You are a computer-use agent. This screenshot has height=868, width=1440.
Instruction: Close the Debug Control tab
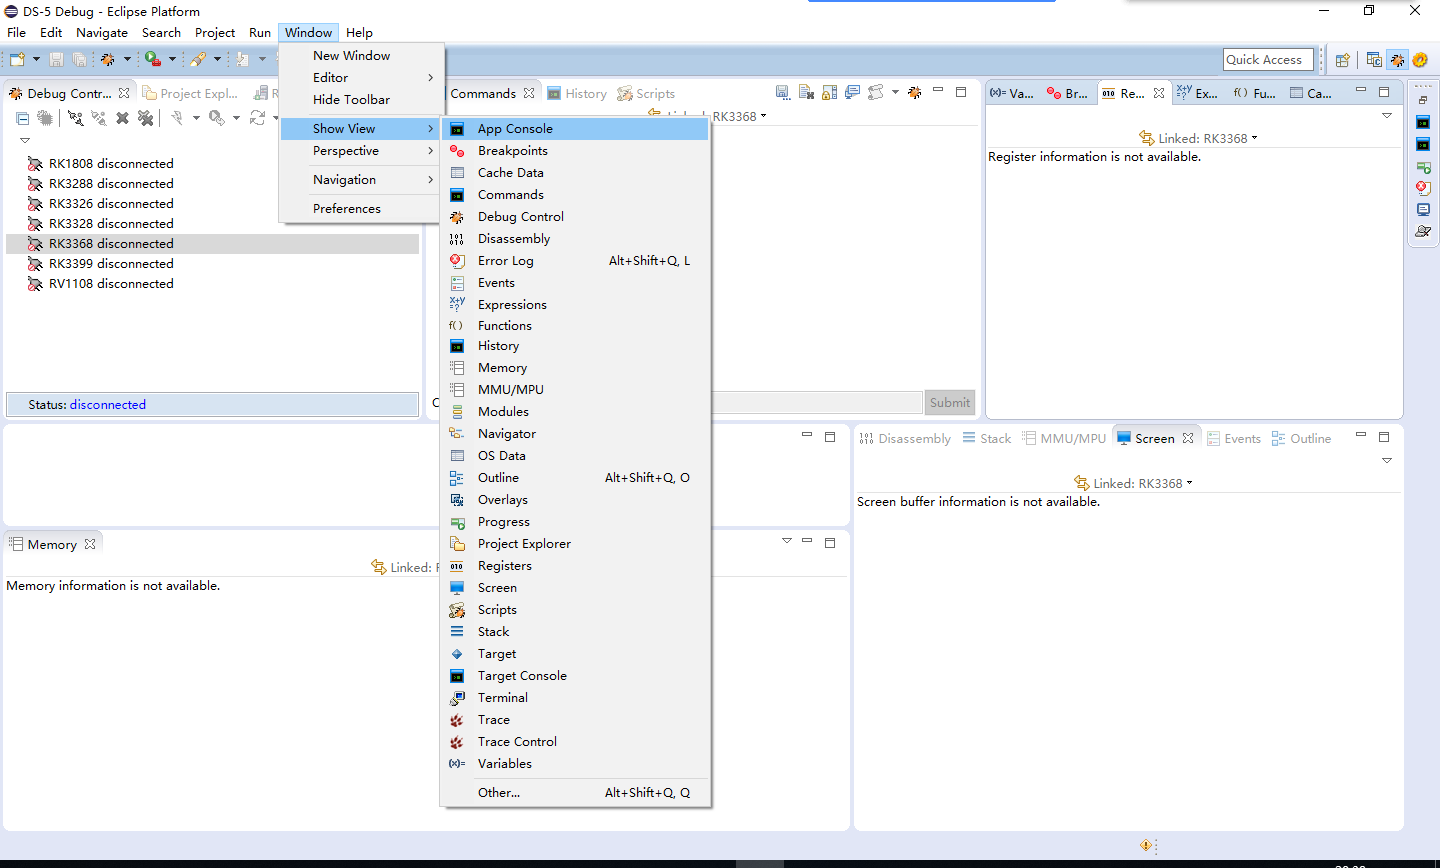[124, 93]
